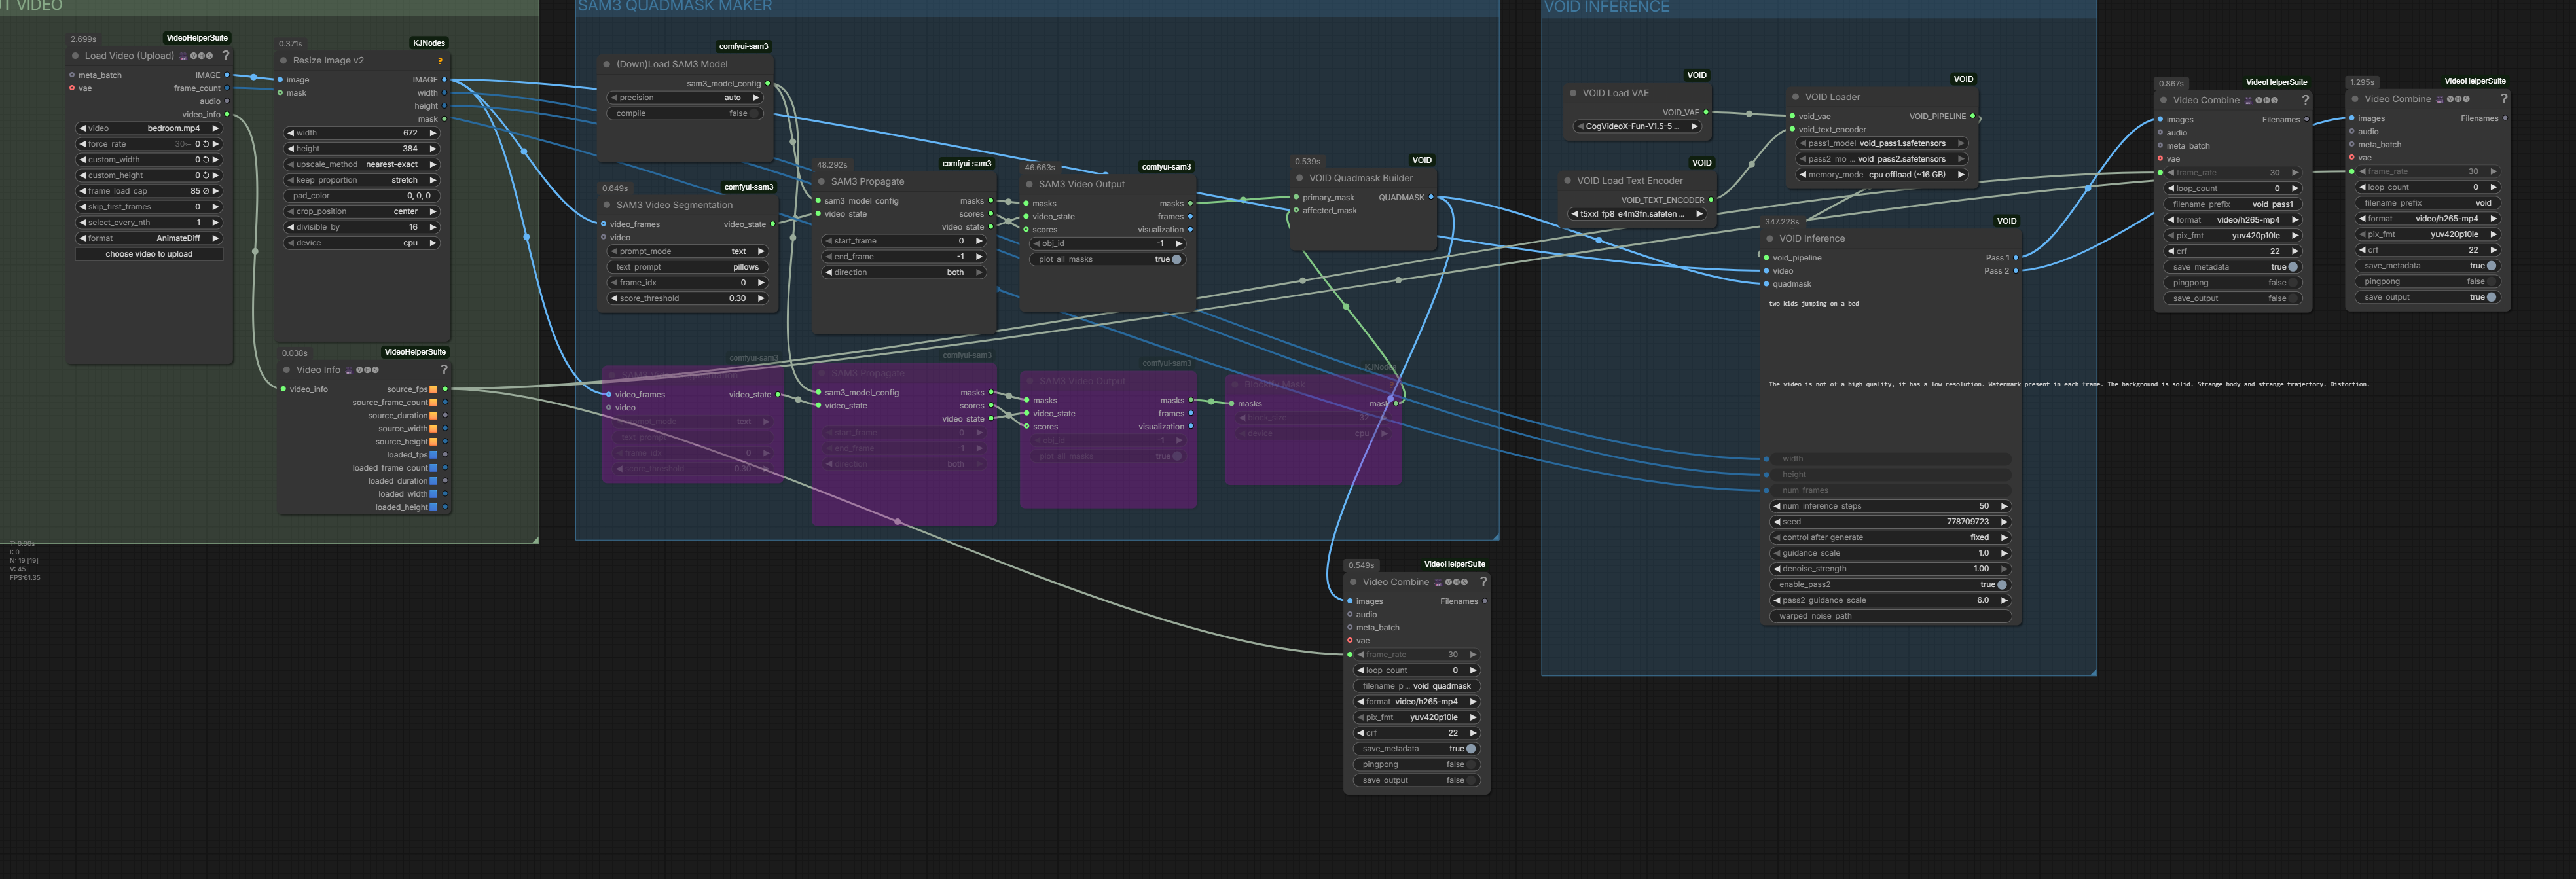This screenshot has height=879, width=2576.
Task: Click text_prompt field containing pillows
Action: point(689,268)
